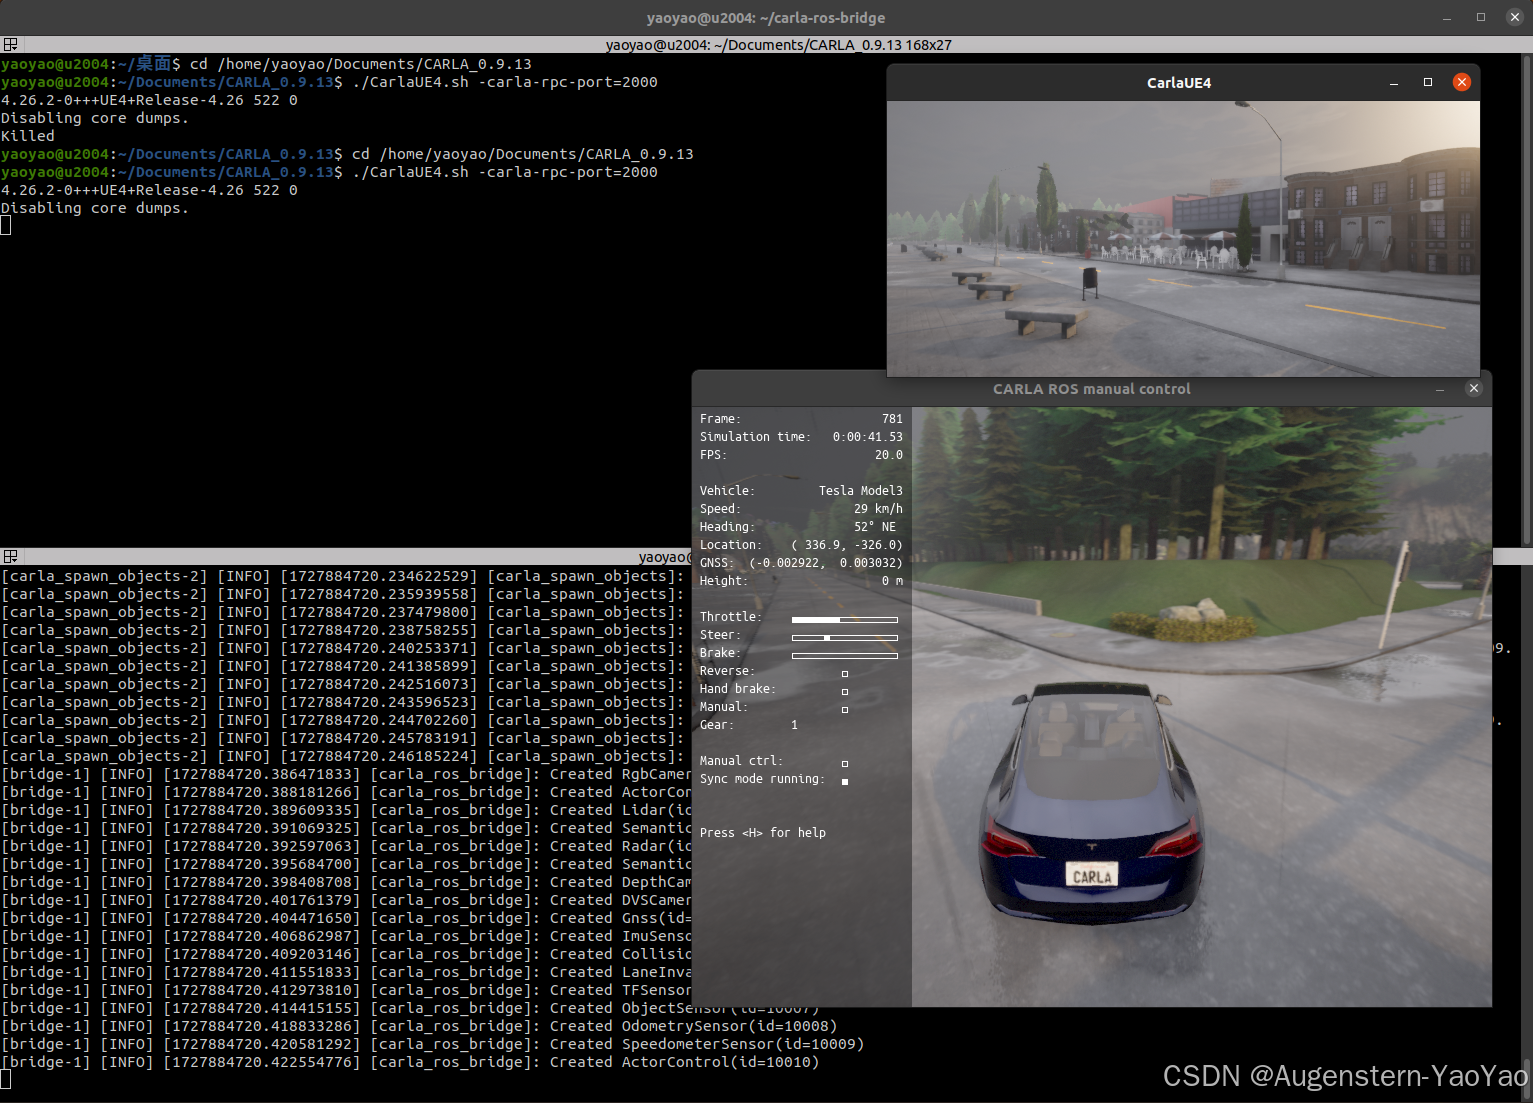Toggle the Manual gear checkbox
This screenshot has height=1103, width=1533.
tap(845, 709)
